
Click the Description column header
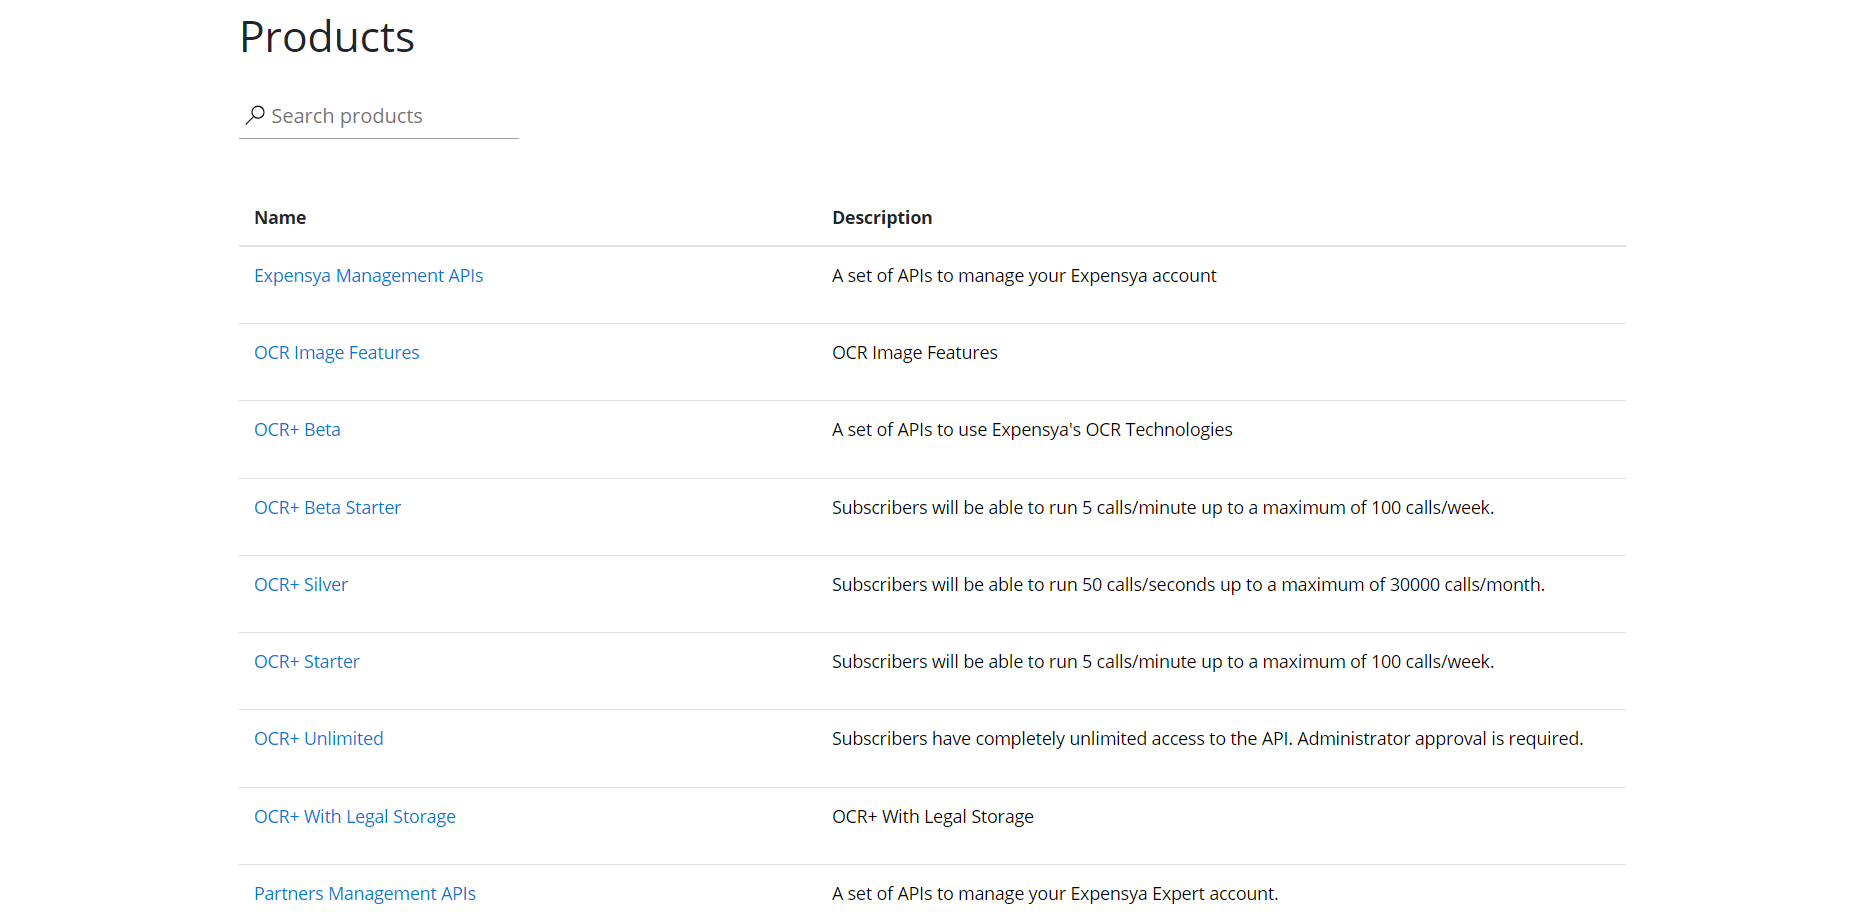[x=881, y=218]
